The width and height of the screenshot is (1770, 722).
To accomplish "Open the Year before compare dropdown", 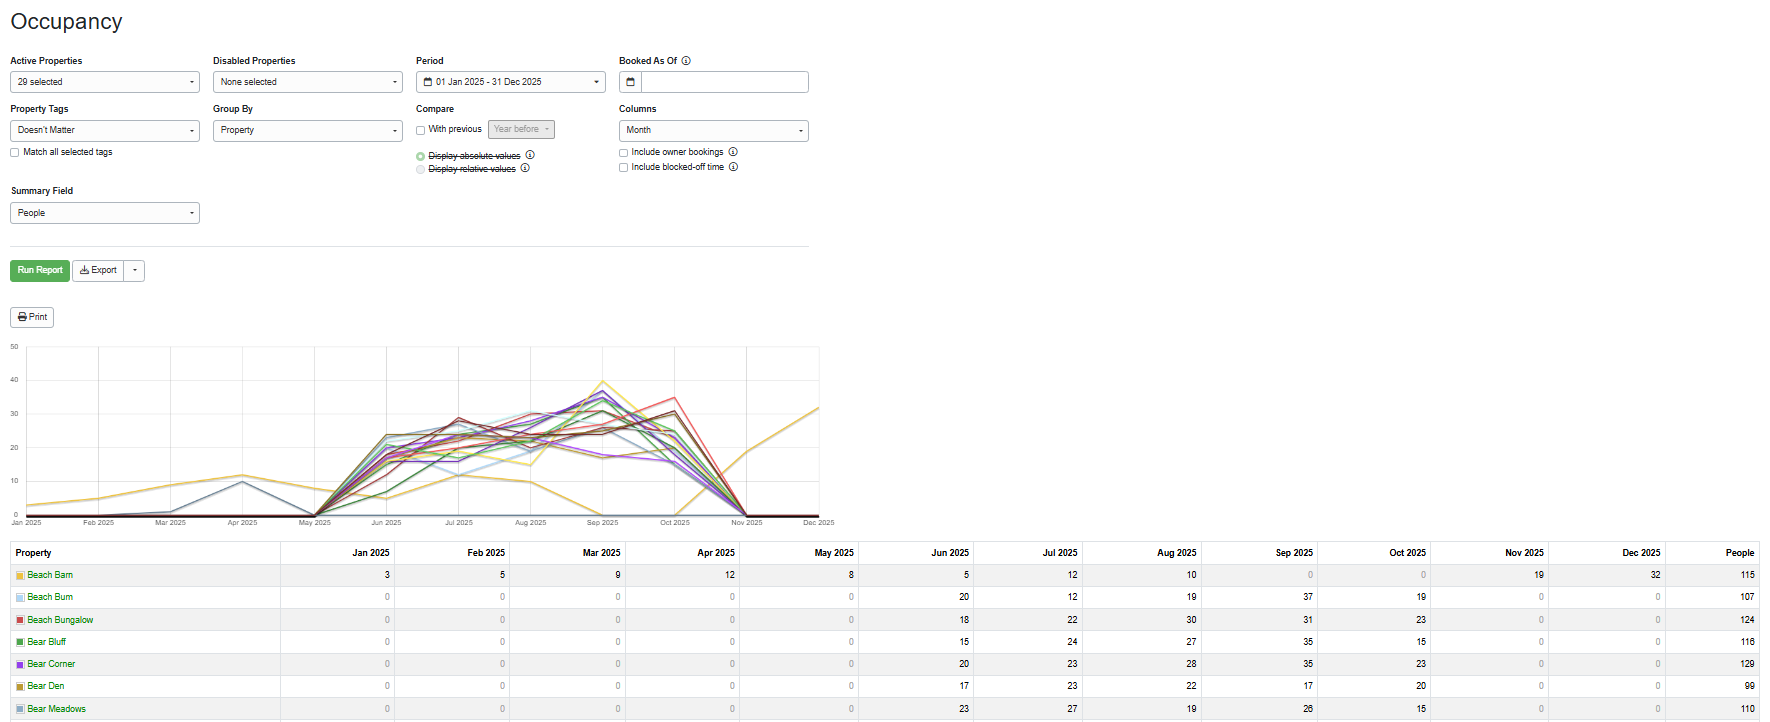I will 521,129.
